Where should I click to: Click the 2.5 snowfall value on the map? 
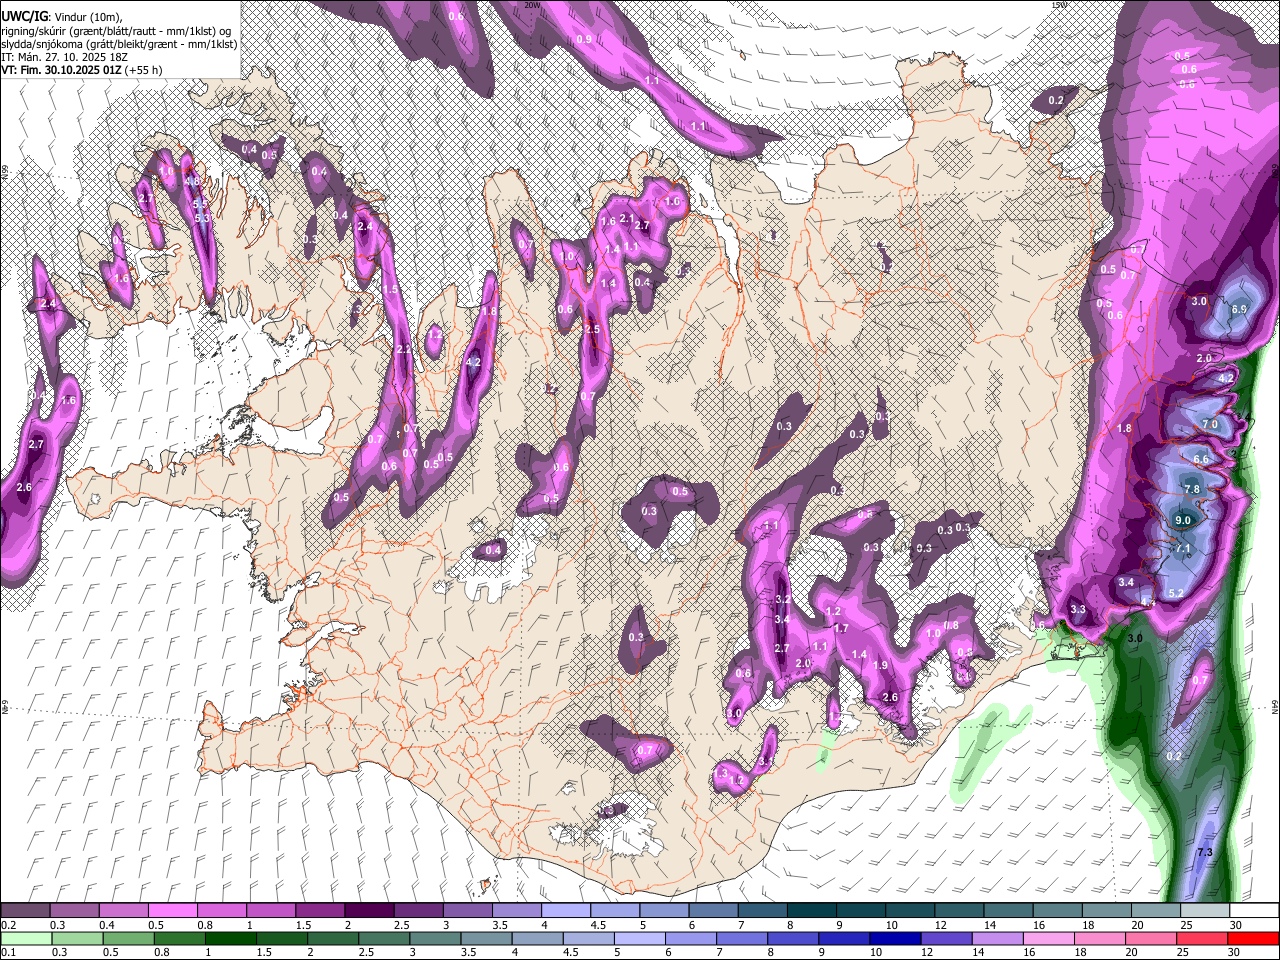(591, 329)
